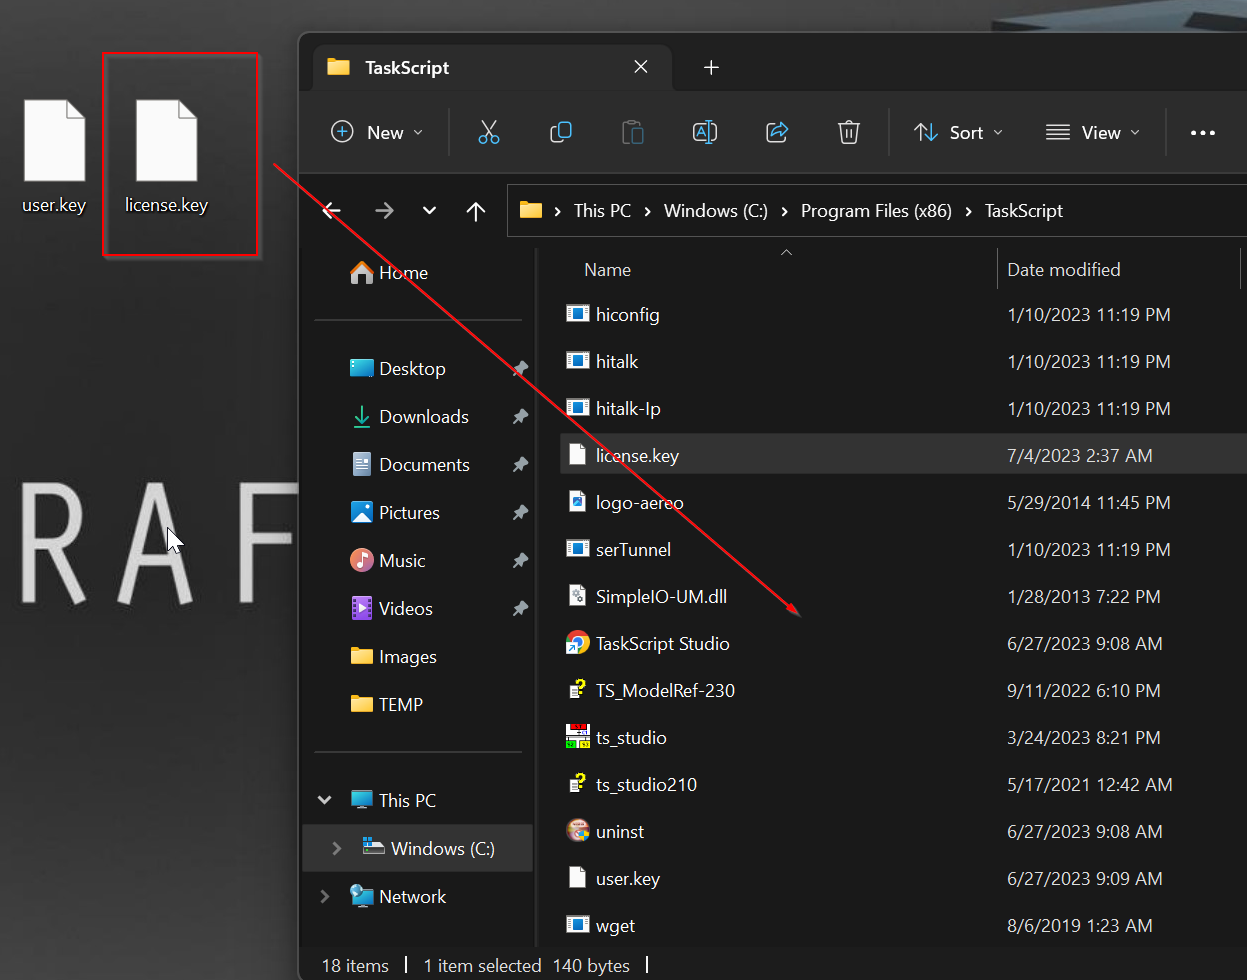Go up one folder level arrow

(476, 211)
